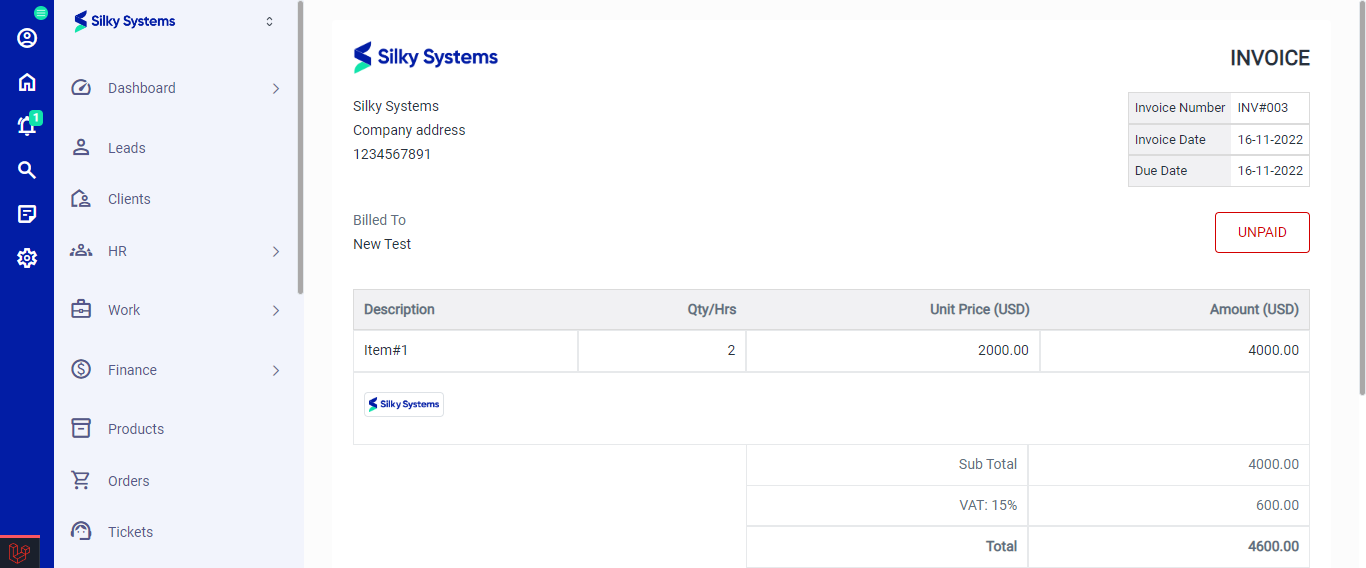The width and height of the screenshot is (1366, 568).
Task: Open notifications bell icon
Action: pyautogui.click(x=27, y=126)
